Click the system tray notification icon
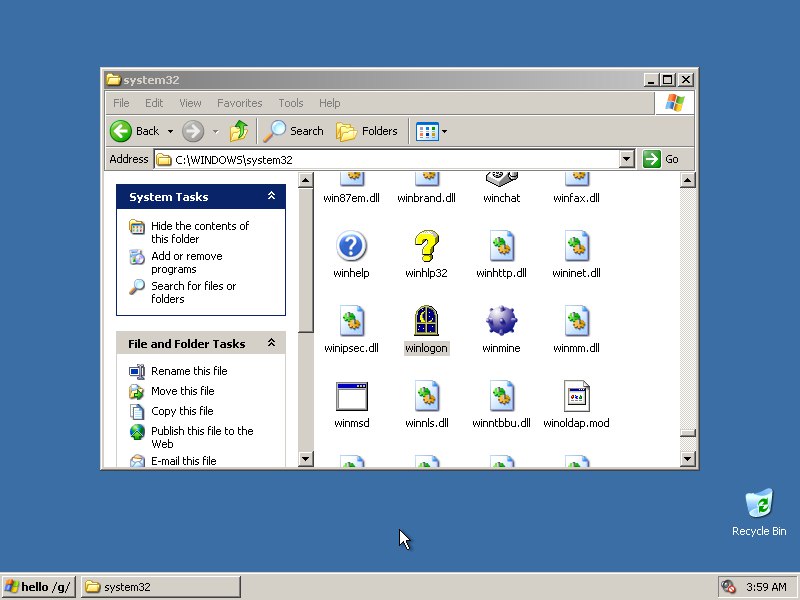The width and height of the screenshot is (800, 600). [x=729, y=587]
